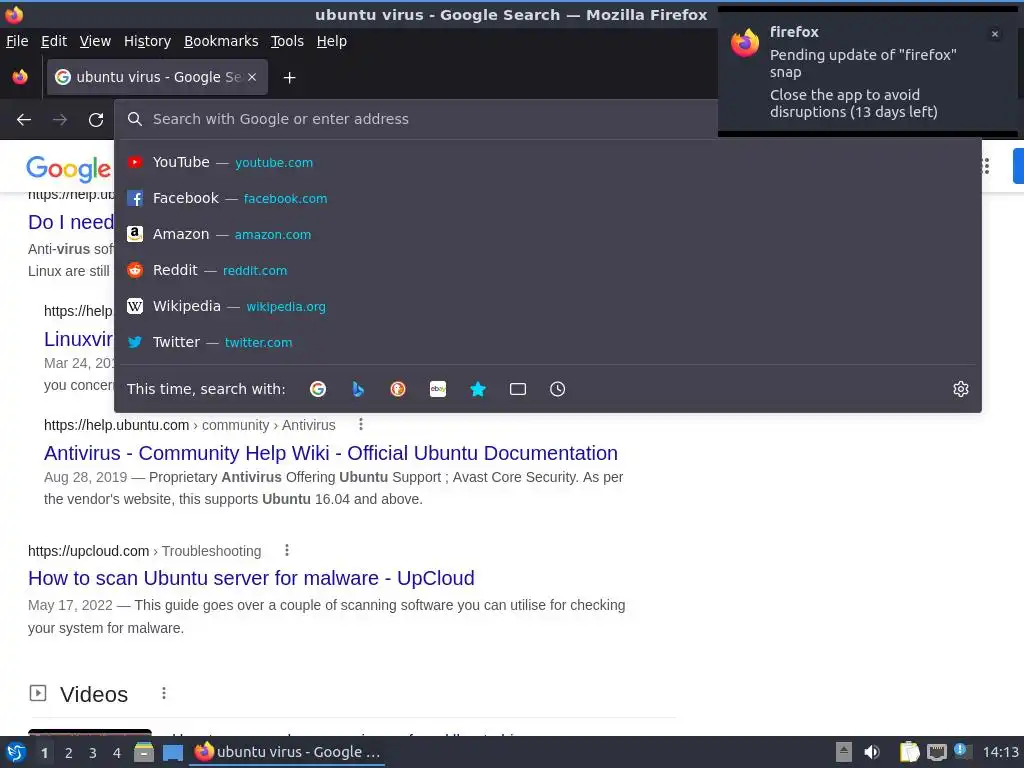Open the file manager from the taskbar
This screenshot has width=1024, height=768.
tap(144, 752)
